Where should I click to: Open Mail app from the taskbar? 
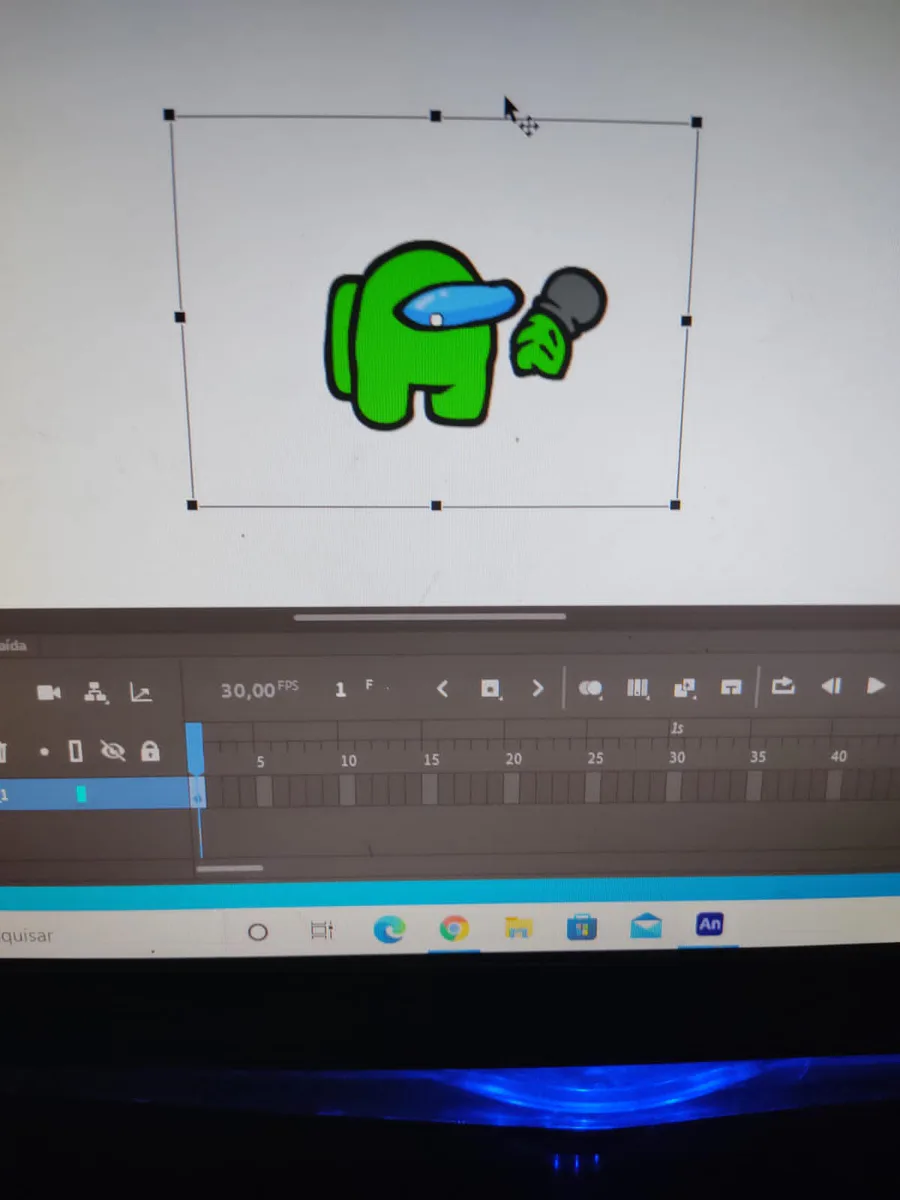(646, 926)
